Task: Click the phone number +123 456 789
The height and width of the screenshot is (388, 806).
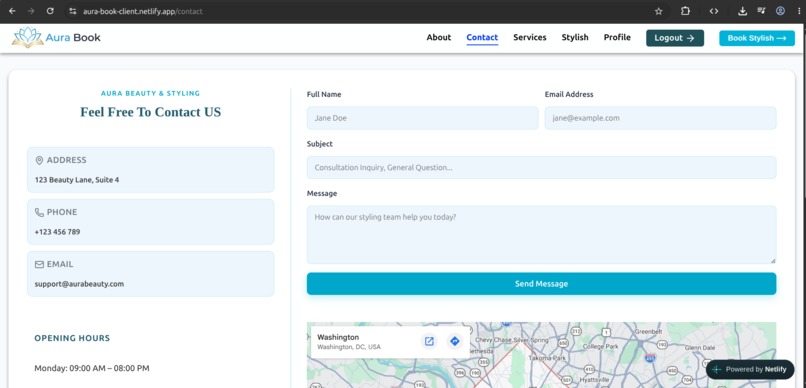Action: (x=58, y=232)
